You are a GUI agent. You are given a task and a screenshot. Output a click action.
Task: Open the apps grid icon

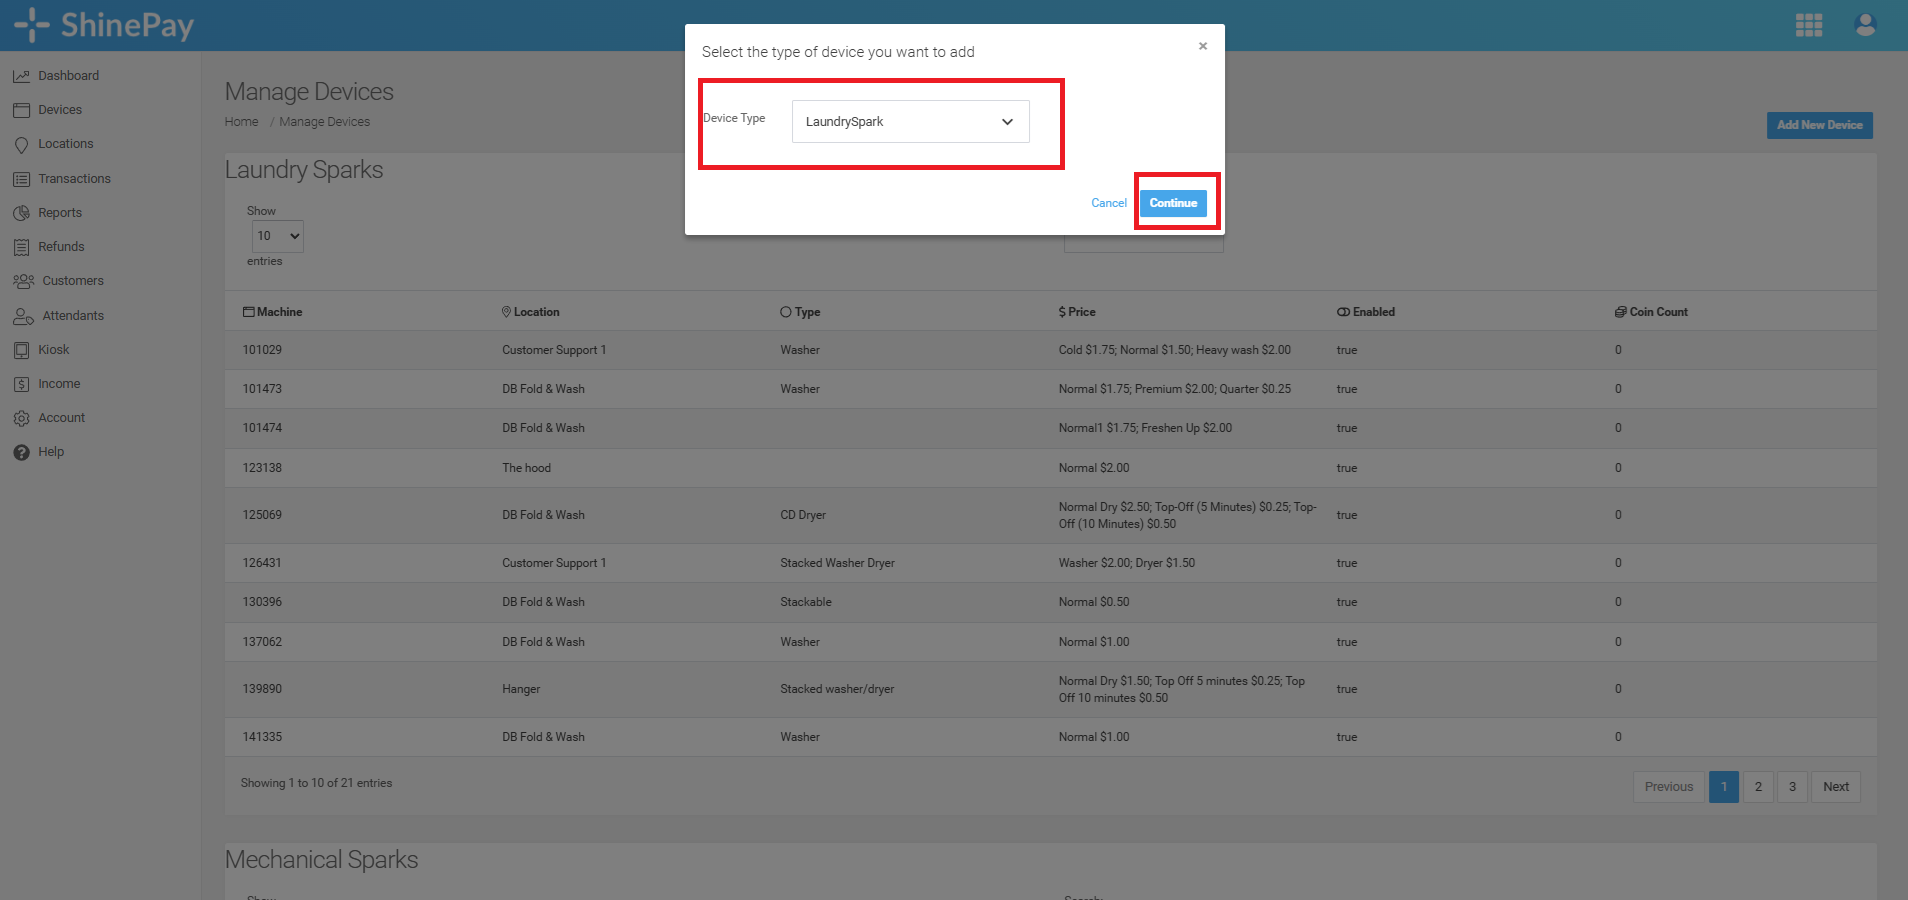pyautogui.click(x=1809, y=25)
